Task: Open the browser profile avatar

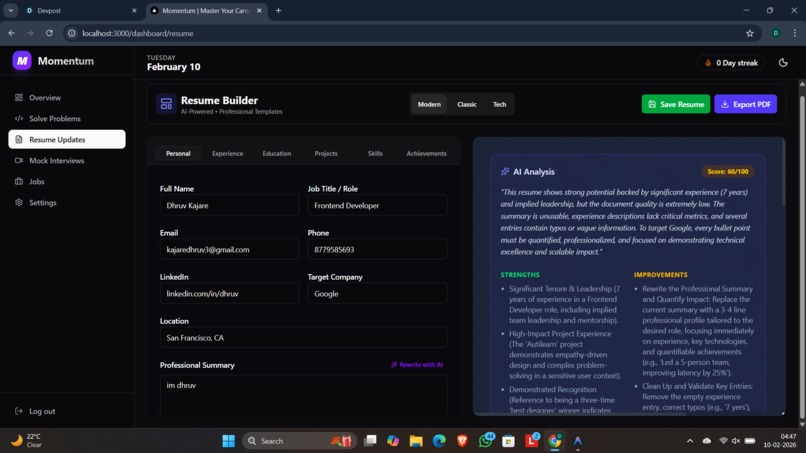Action: click(x=776, y=33)
